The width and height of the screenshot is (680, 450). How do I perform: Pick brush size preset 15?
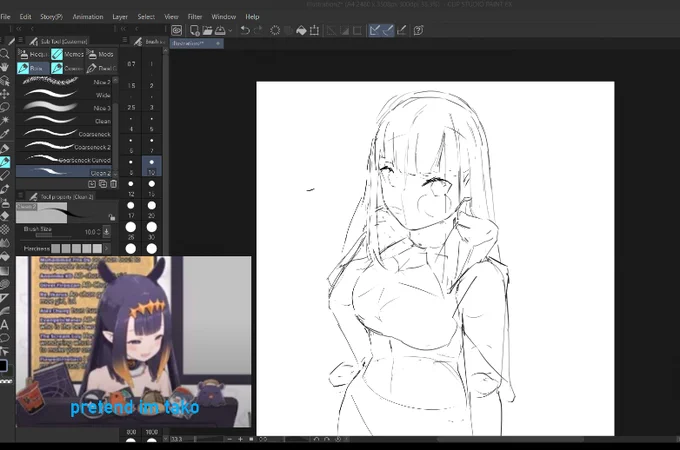point(151,187)
